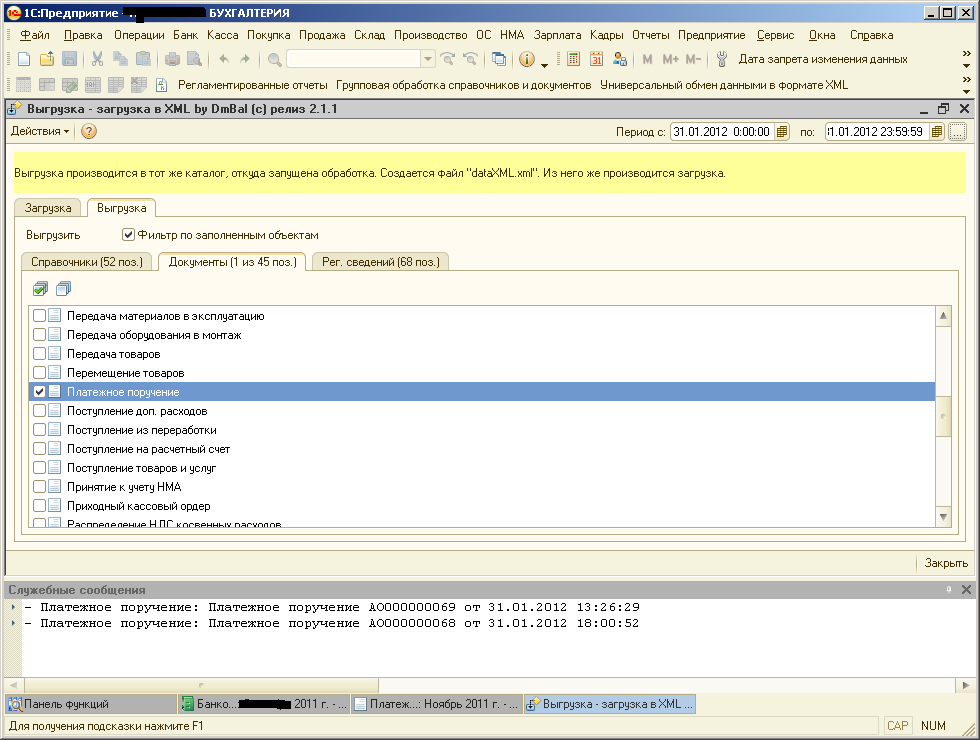The image size is (980, 740).
Task: Click the yellow info help icon in the toolbar
Action: click(527, 59)
